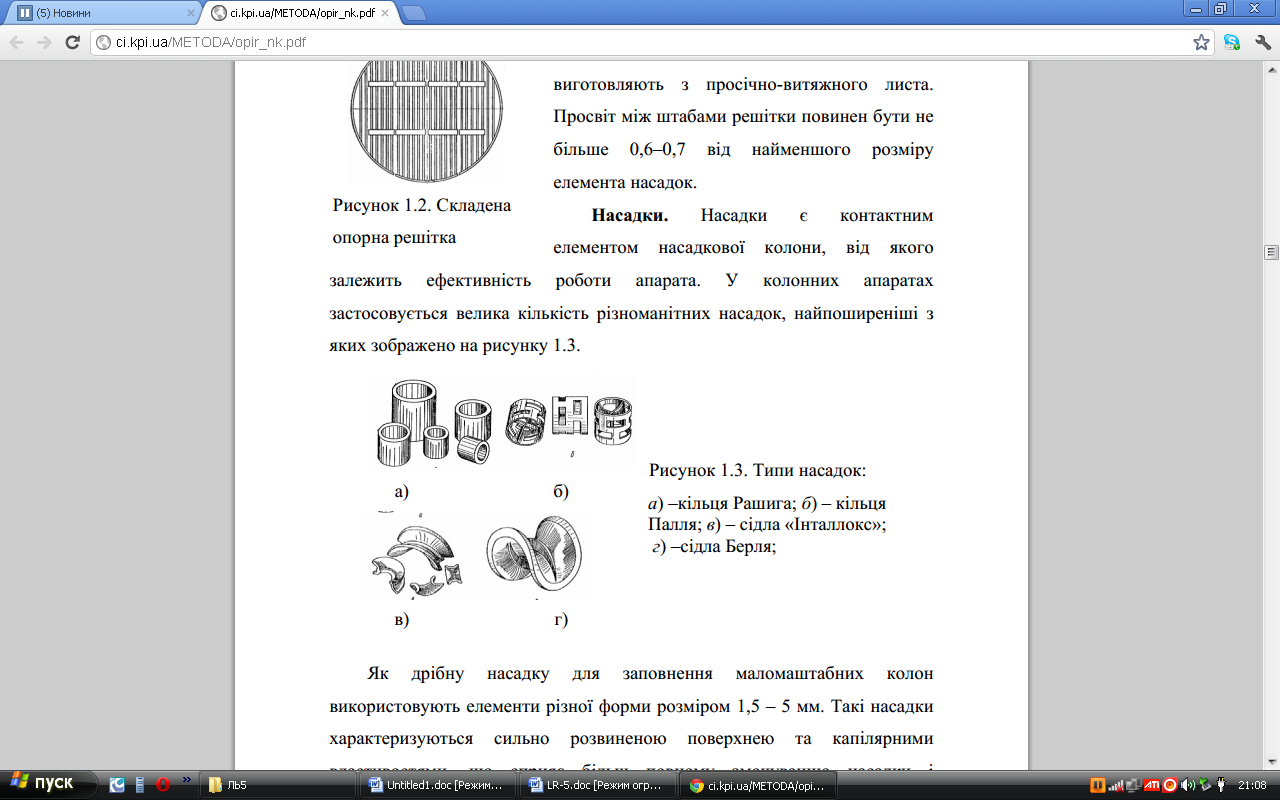Go forward using the browser forward arrow
The height and width of the screenshot is (800, 1280).
[x=44, y=42]
